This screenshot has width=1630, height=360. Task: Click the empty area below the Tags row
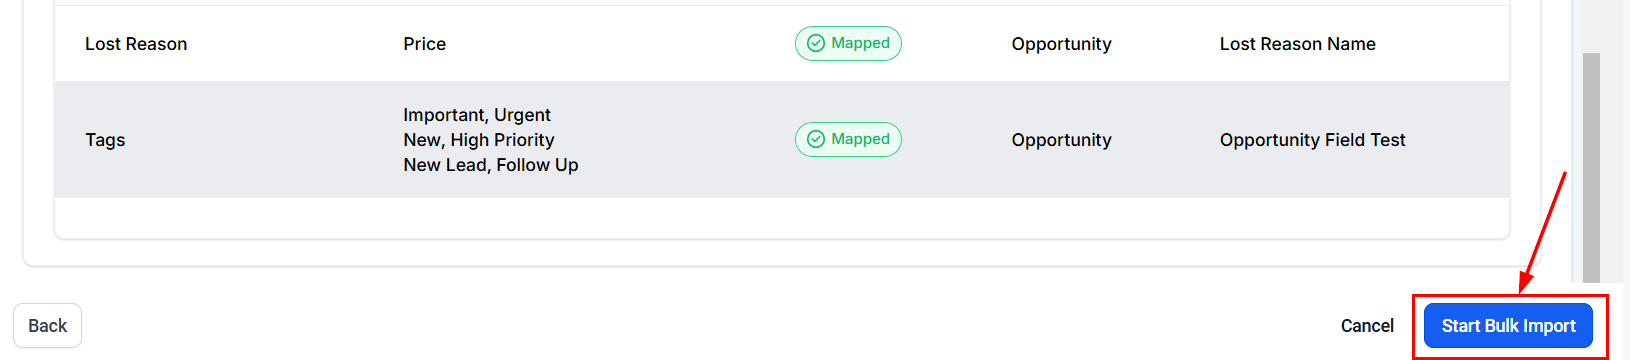(x=781, y=217)
